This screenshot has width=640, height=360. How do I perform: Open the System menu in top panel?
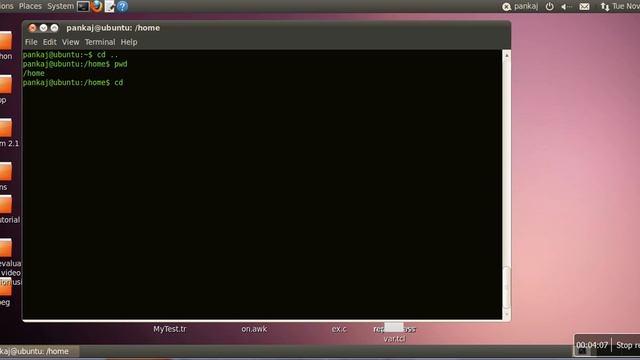pos(60,6)
